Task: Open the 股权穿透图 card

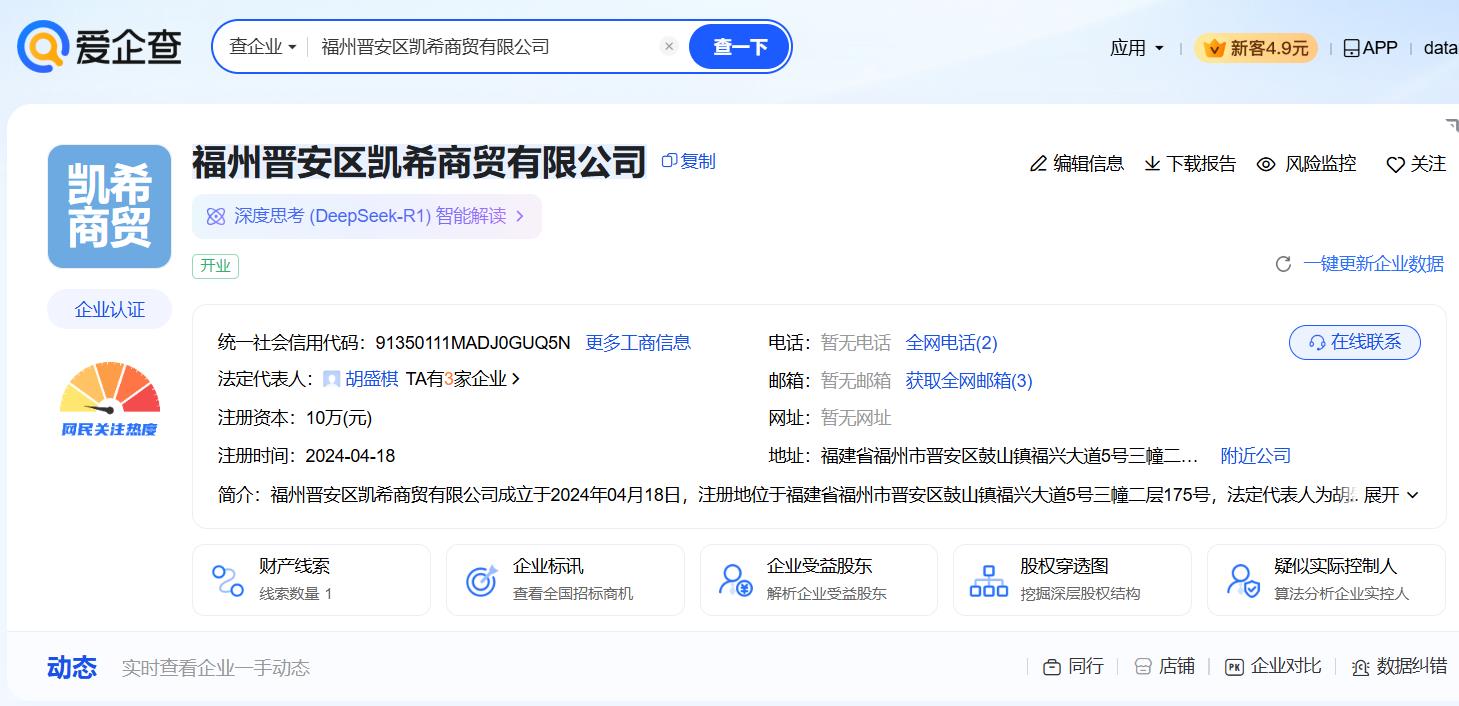Action: point(1072,579)
